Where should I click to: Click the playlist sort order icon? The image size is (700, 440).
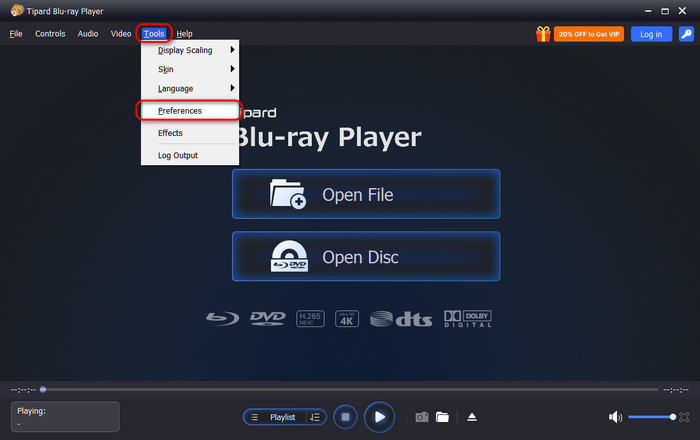[x=315, y=417]
